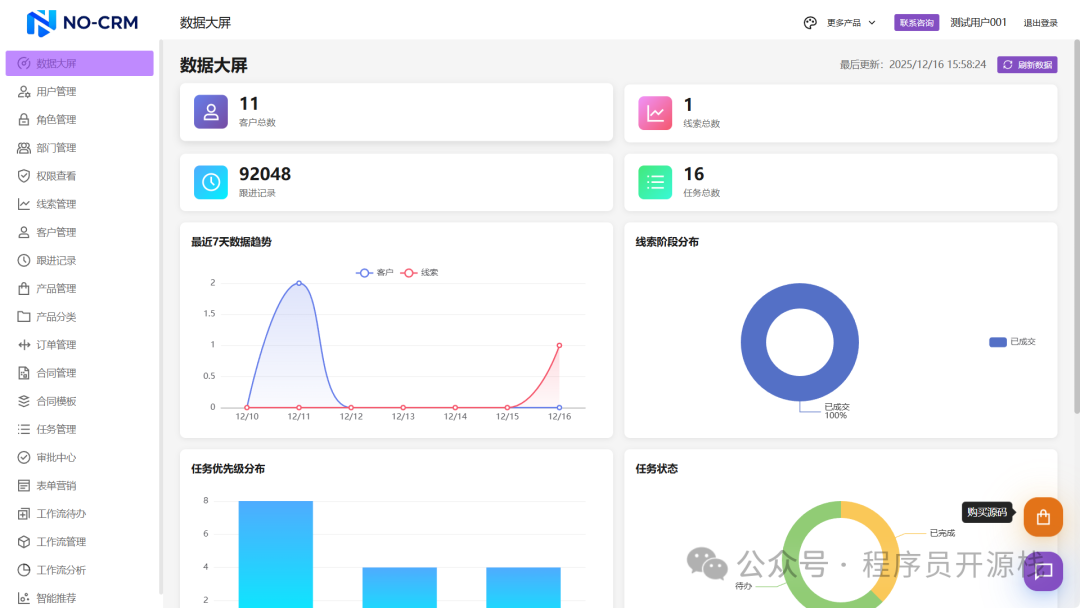Image resolution: width=1080 pixels, height=608 pixels.
Task: Toggle the 线索 series in trend legend
Action: (419, 273)
